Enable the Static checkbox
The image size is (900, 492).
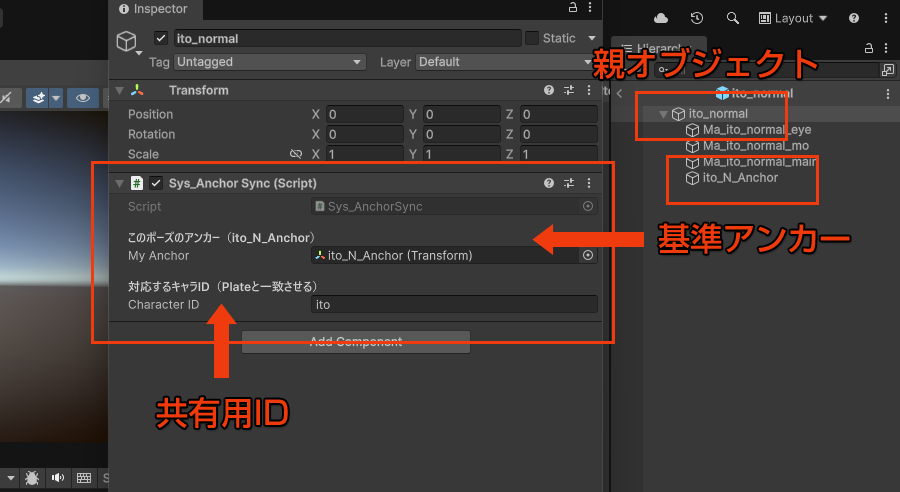point(532,38)
